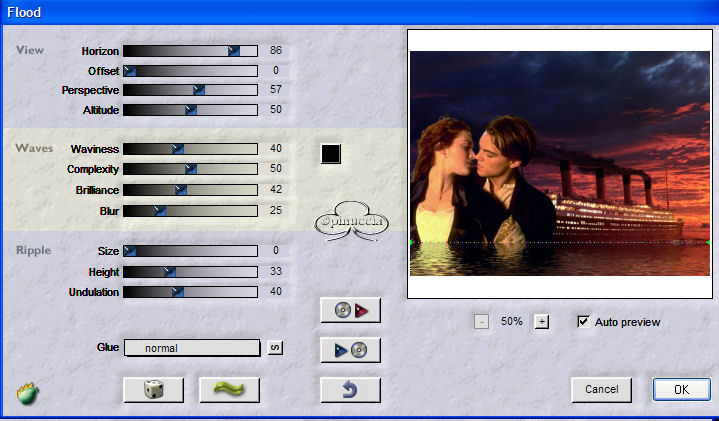719x421 pixels.
Task: Click the small S button beside Glue
Action: pos(275,348)
